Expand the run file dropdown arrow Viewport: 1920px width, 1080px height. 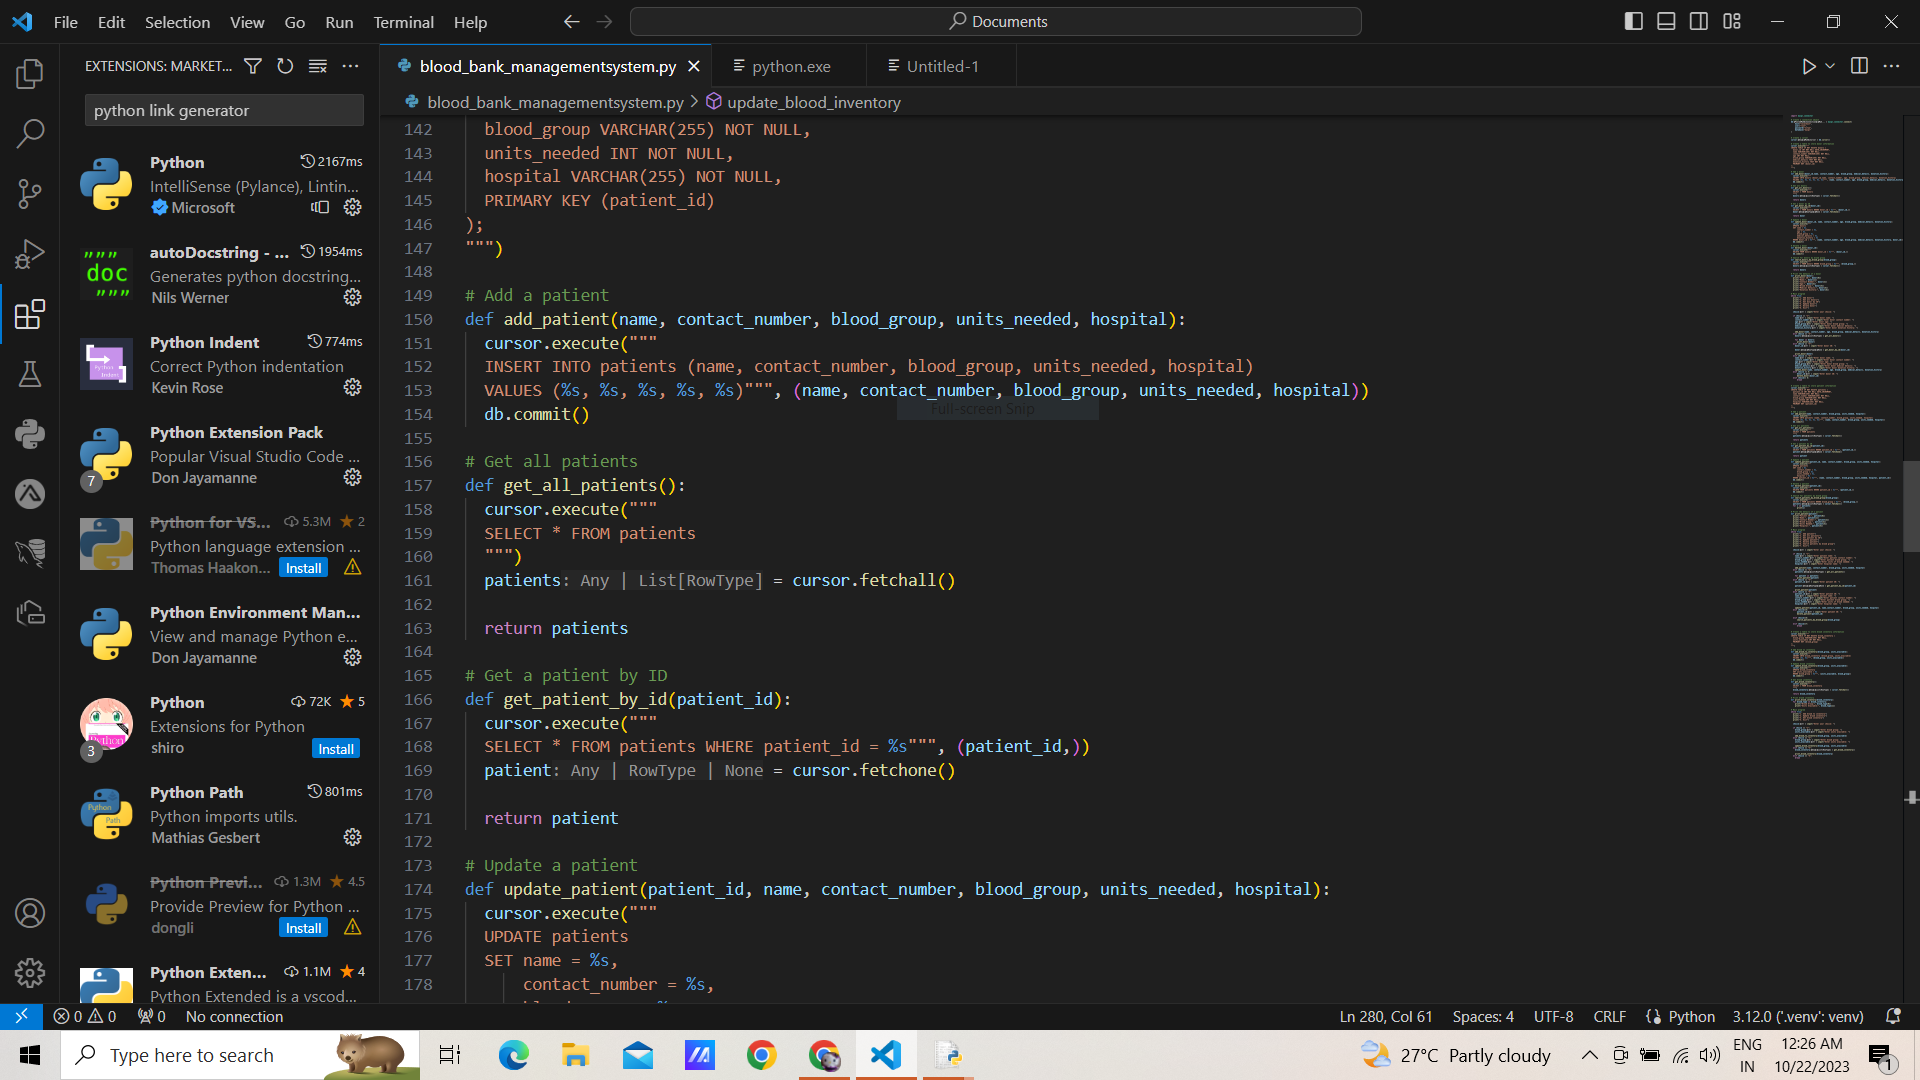click(x=1830, y=66)
